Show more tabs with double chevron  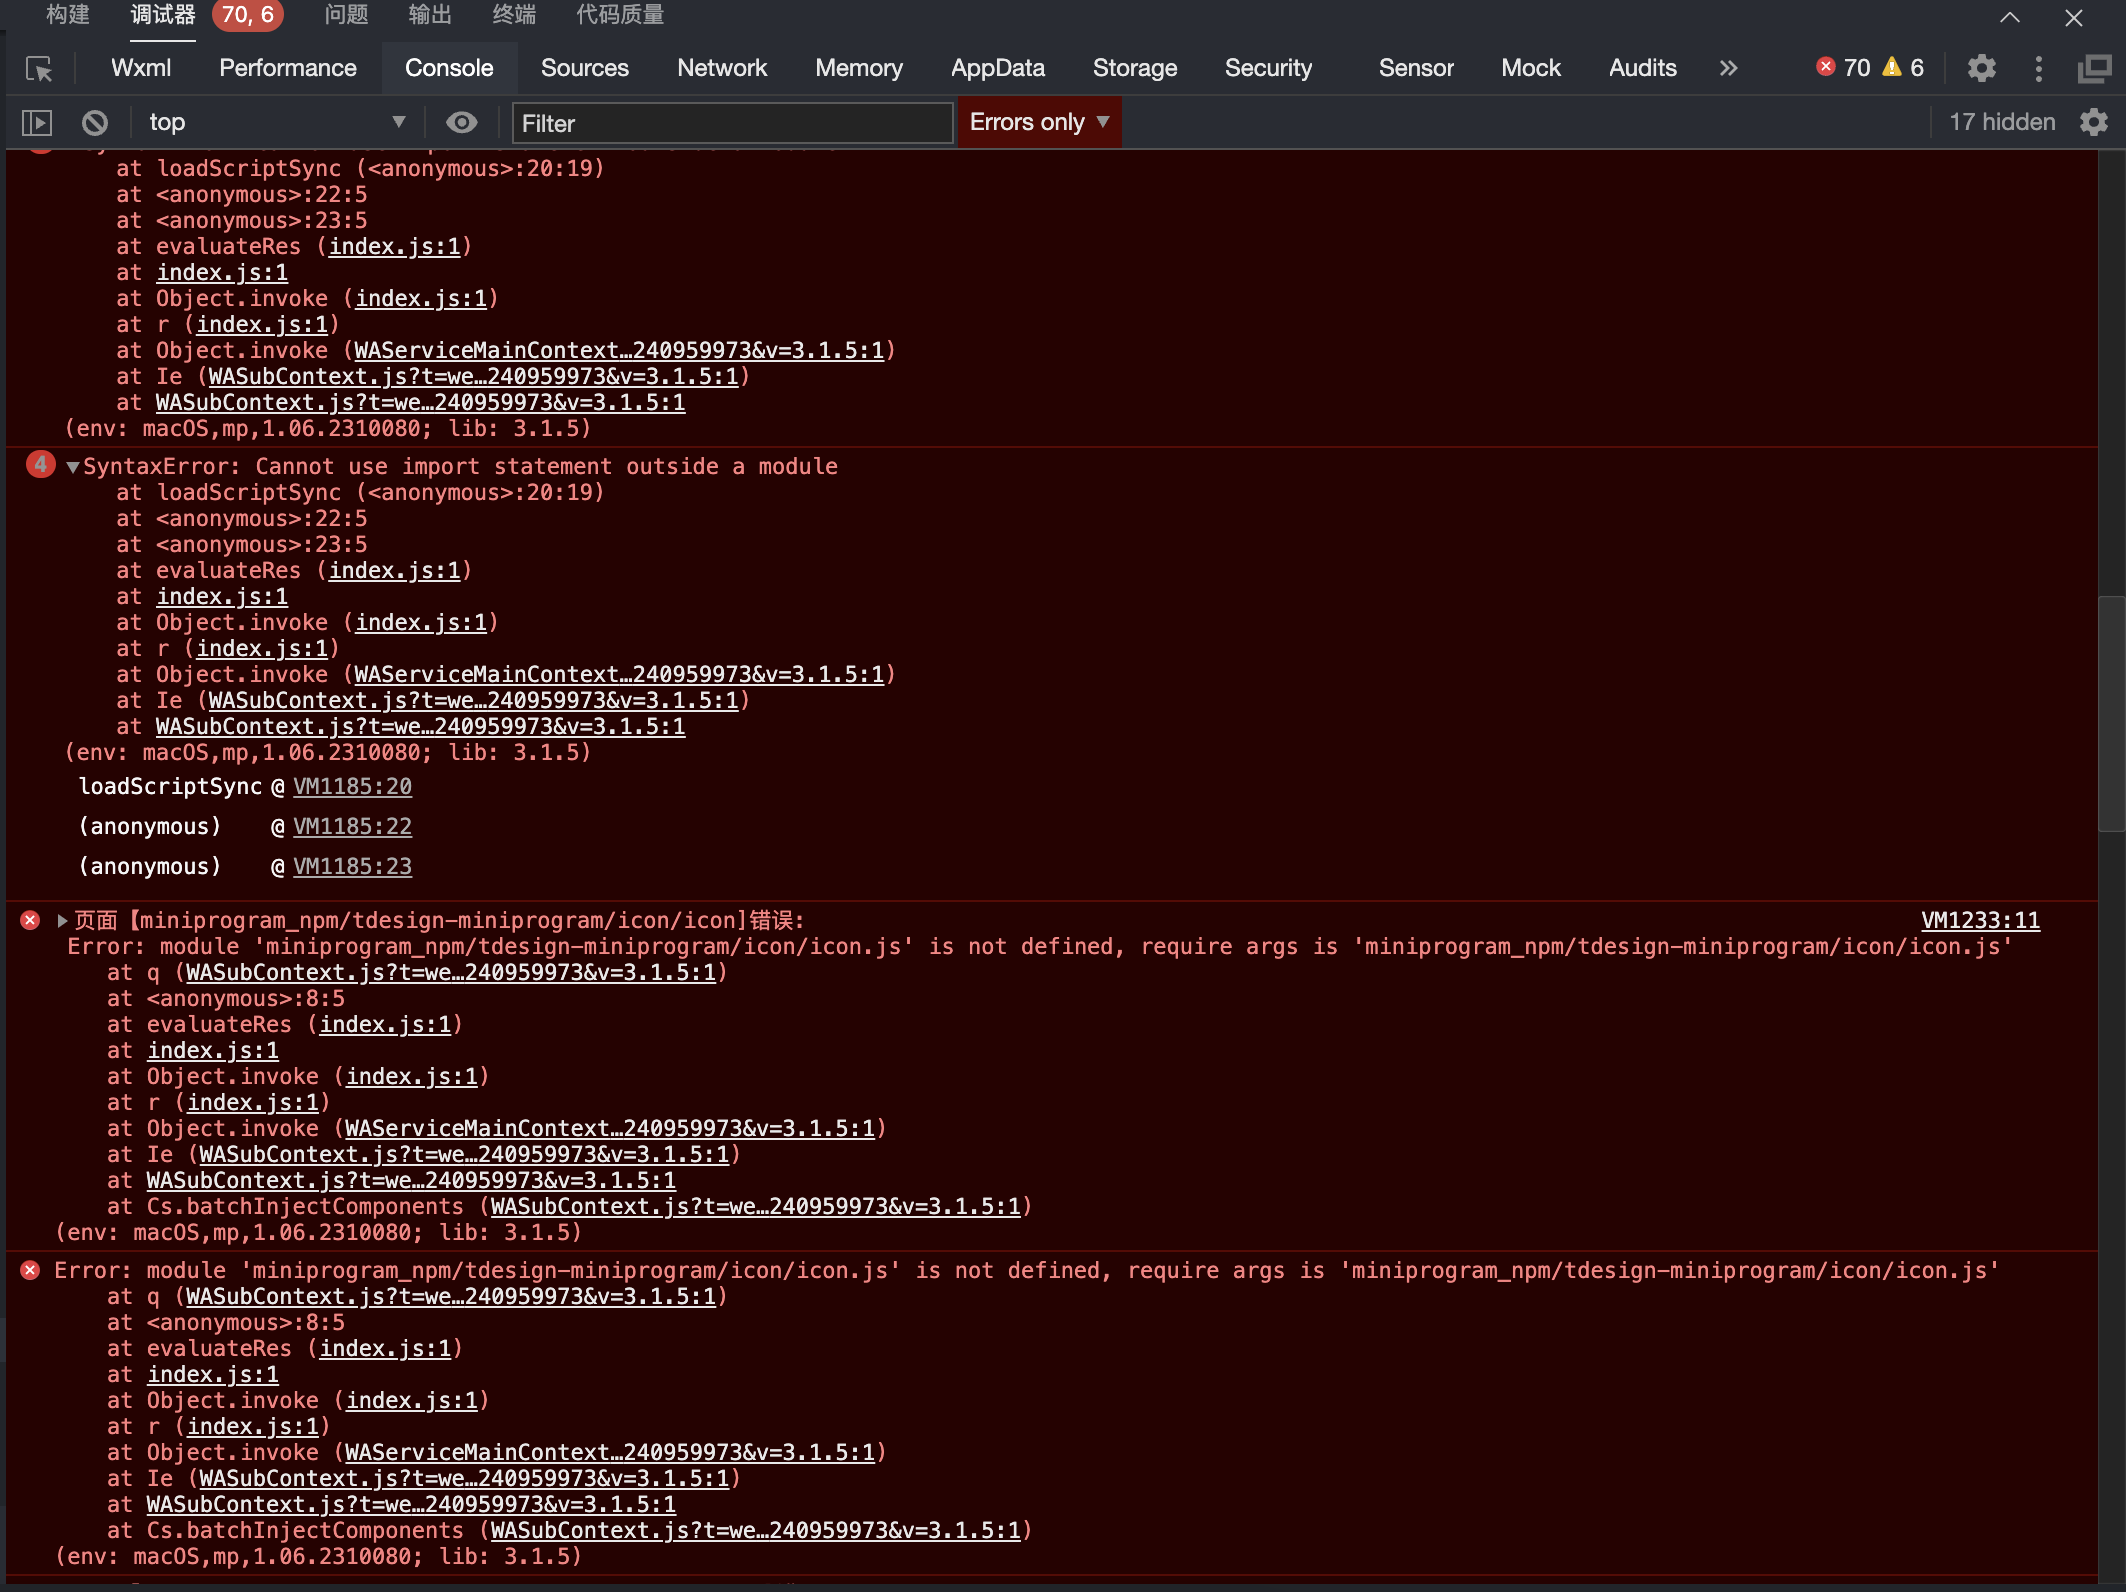1728,68
